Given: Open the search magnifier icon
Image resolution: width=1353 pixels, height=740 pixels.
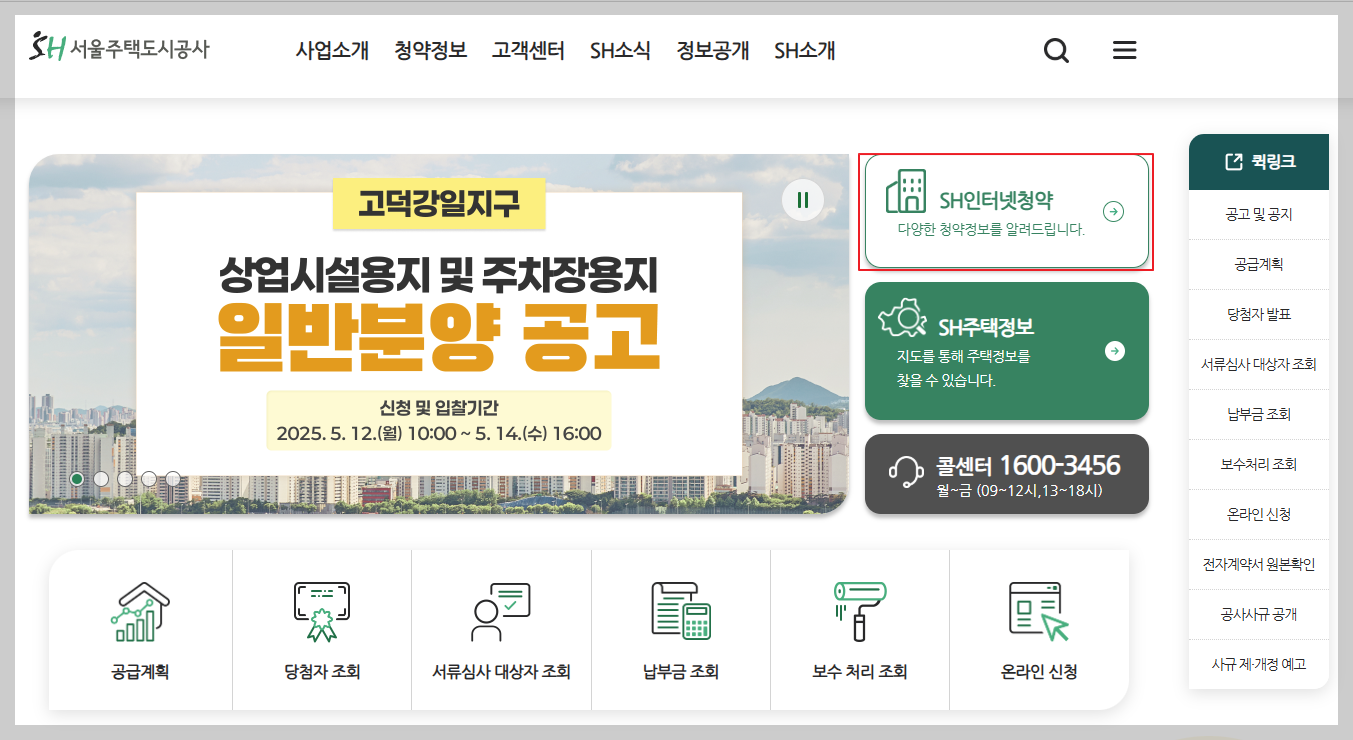Looking at the screenshot, I should coord(1056,50).
